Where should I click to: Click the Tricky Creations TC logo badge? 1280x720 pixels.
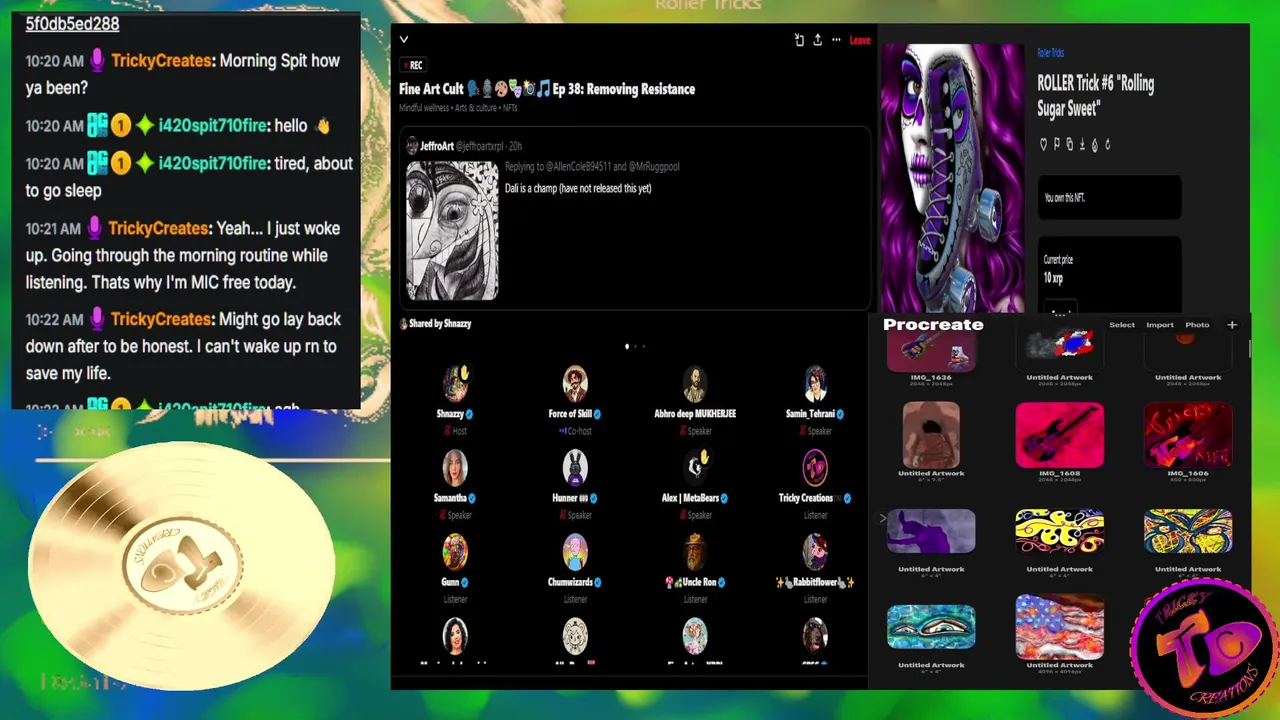(x=1203, y=647)
